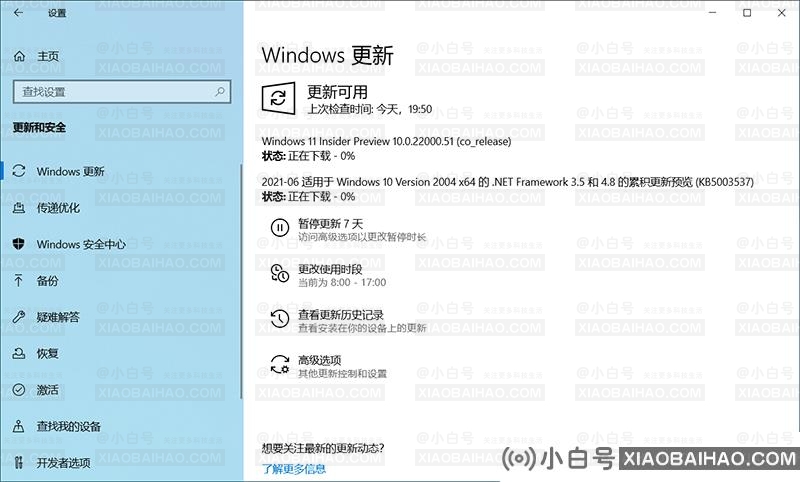800x482 pixels.
Task: Click the 疑难解答 wrench icon
Action: 19,317
